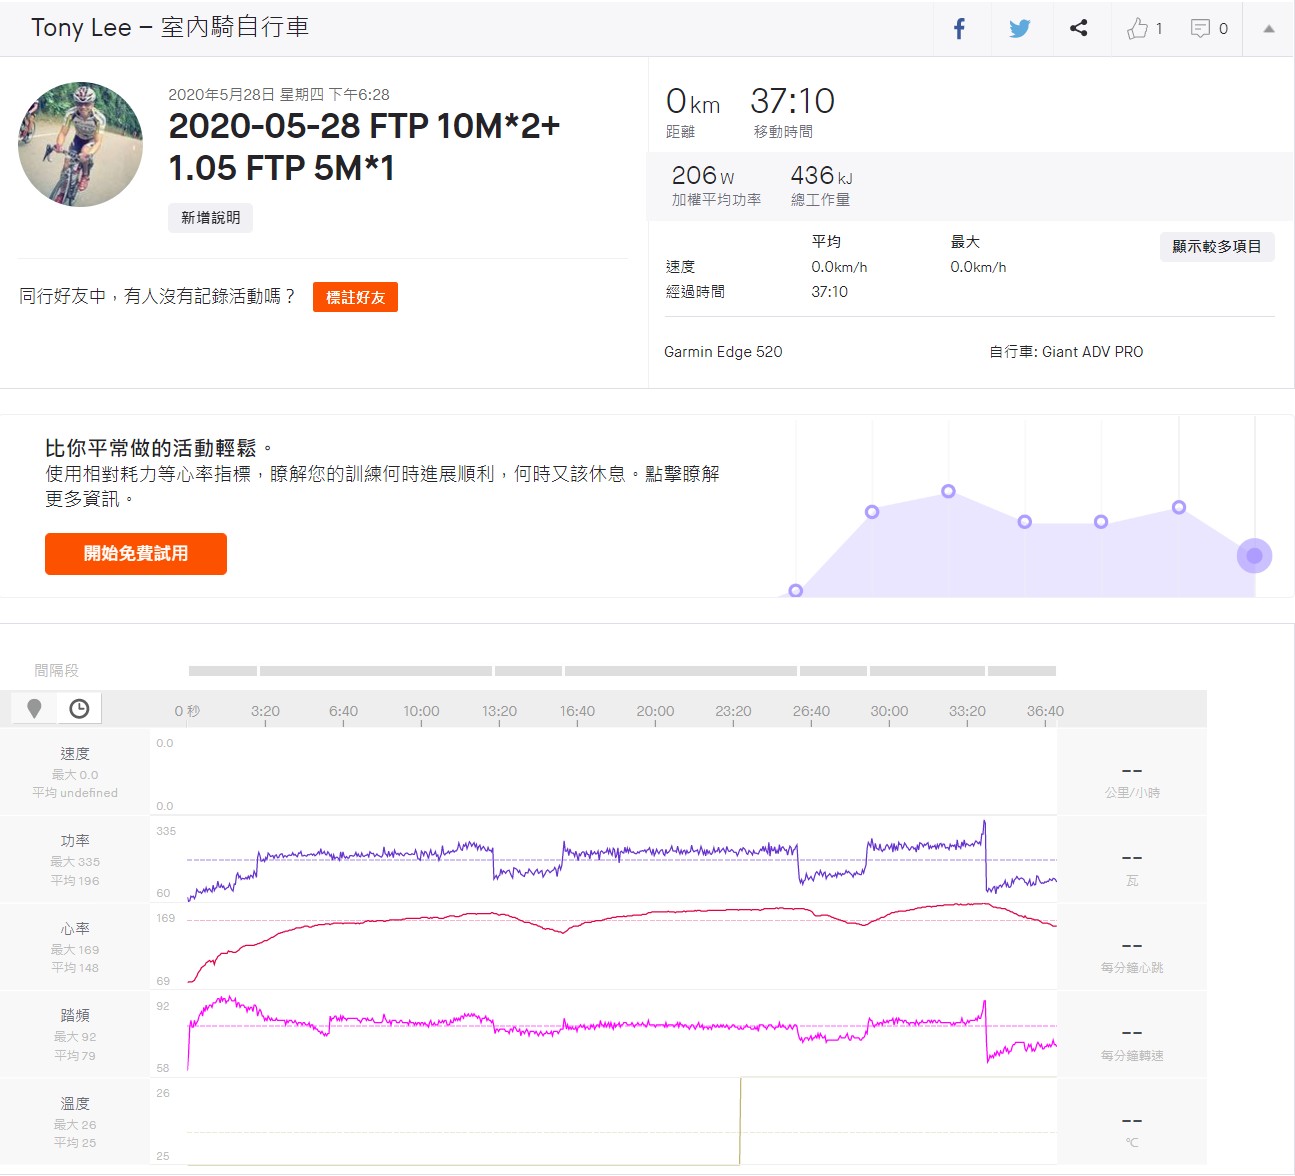Select the 心率 heart rate chart label
Image resolution: width=1295 pixels, height=1176 pixels.
(75, 929)
